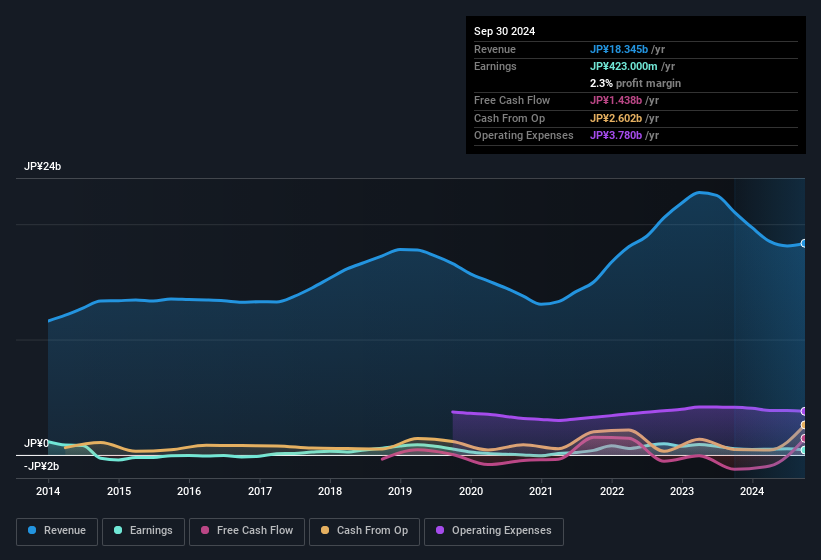Click the JP¥1.438b Free Cash Flow value
Screen dimensions: 821x560
tap(624, 100)
